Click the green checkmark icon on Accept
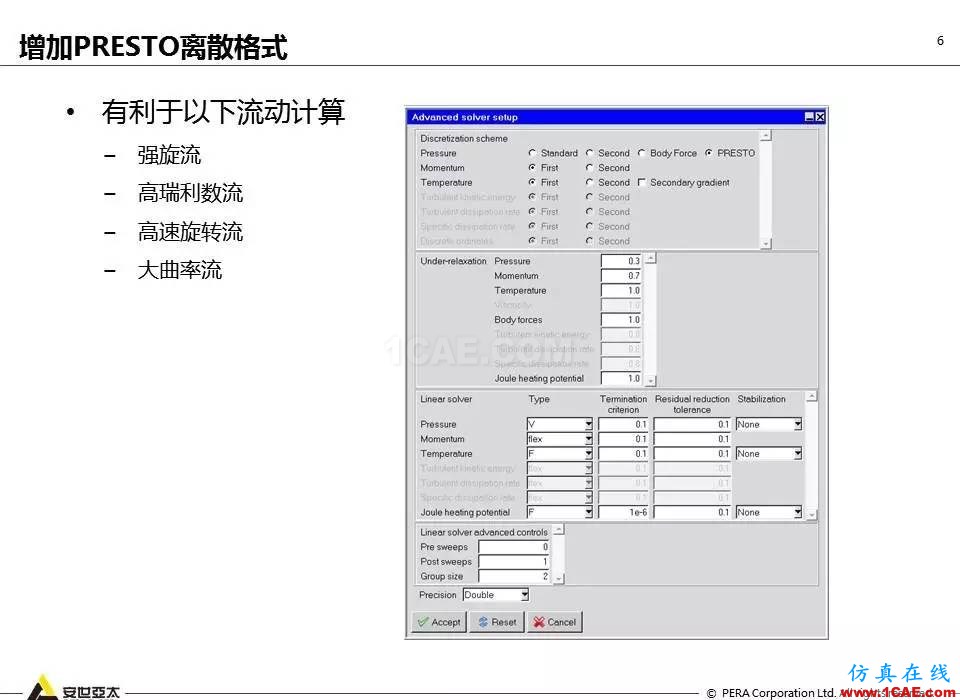This screenshot has width=960, height=700. pos(422,622)
